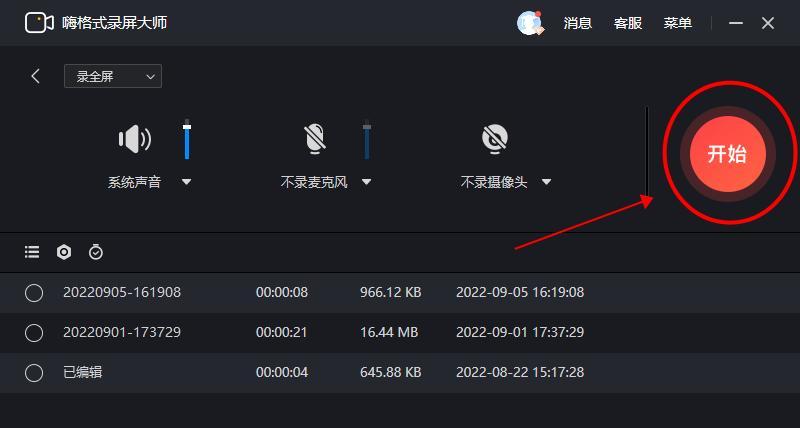Open the 消息 messages menu

578,23
